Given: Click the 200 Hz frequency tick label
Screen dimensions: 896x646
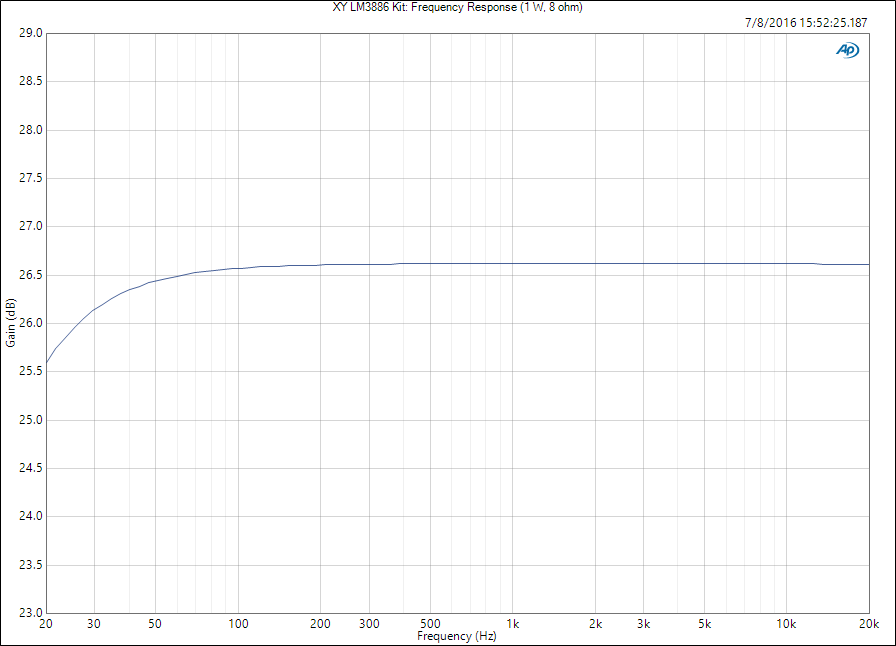Looking at the screenshot, I should (x=321, y=624).
